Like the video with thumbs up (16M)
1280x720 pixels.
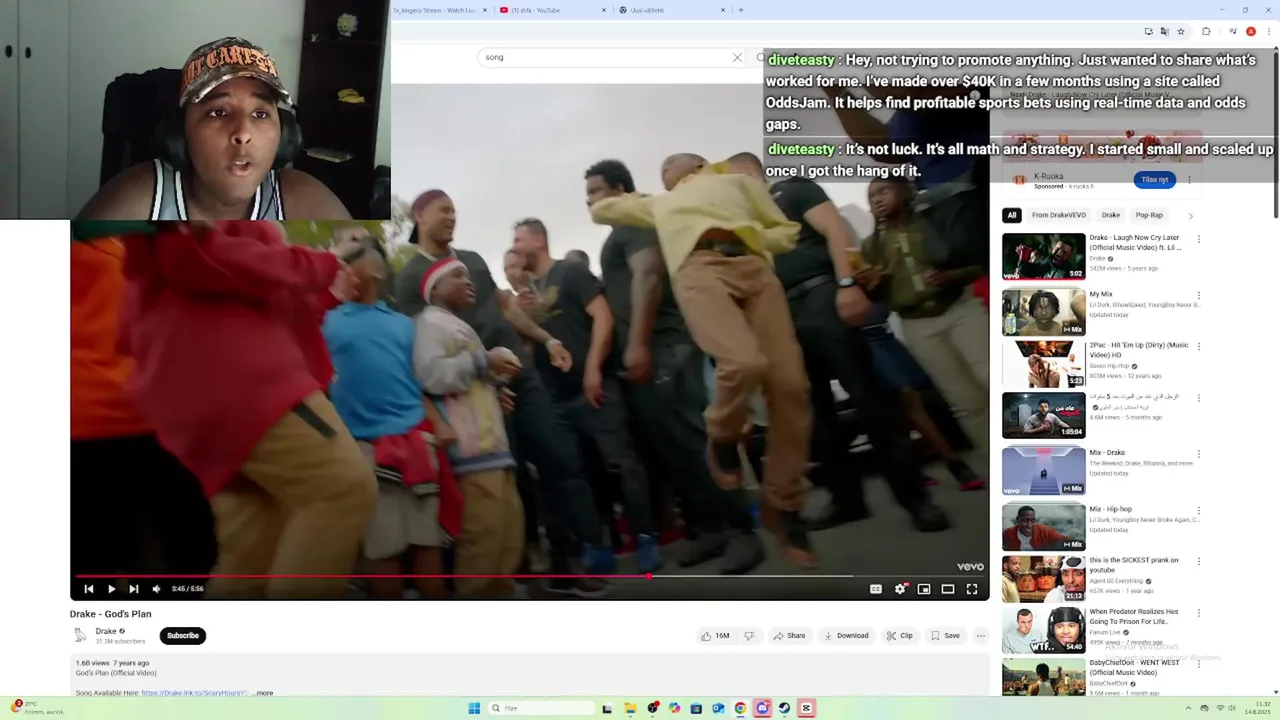pos(716,635)
